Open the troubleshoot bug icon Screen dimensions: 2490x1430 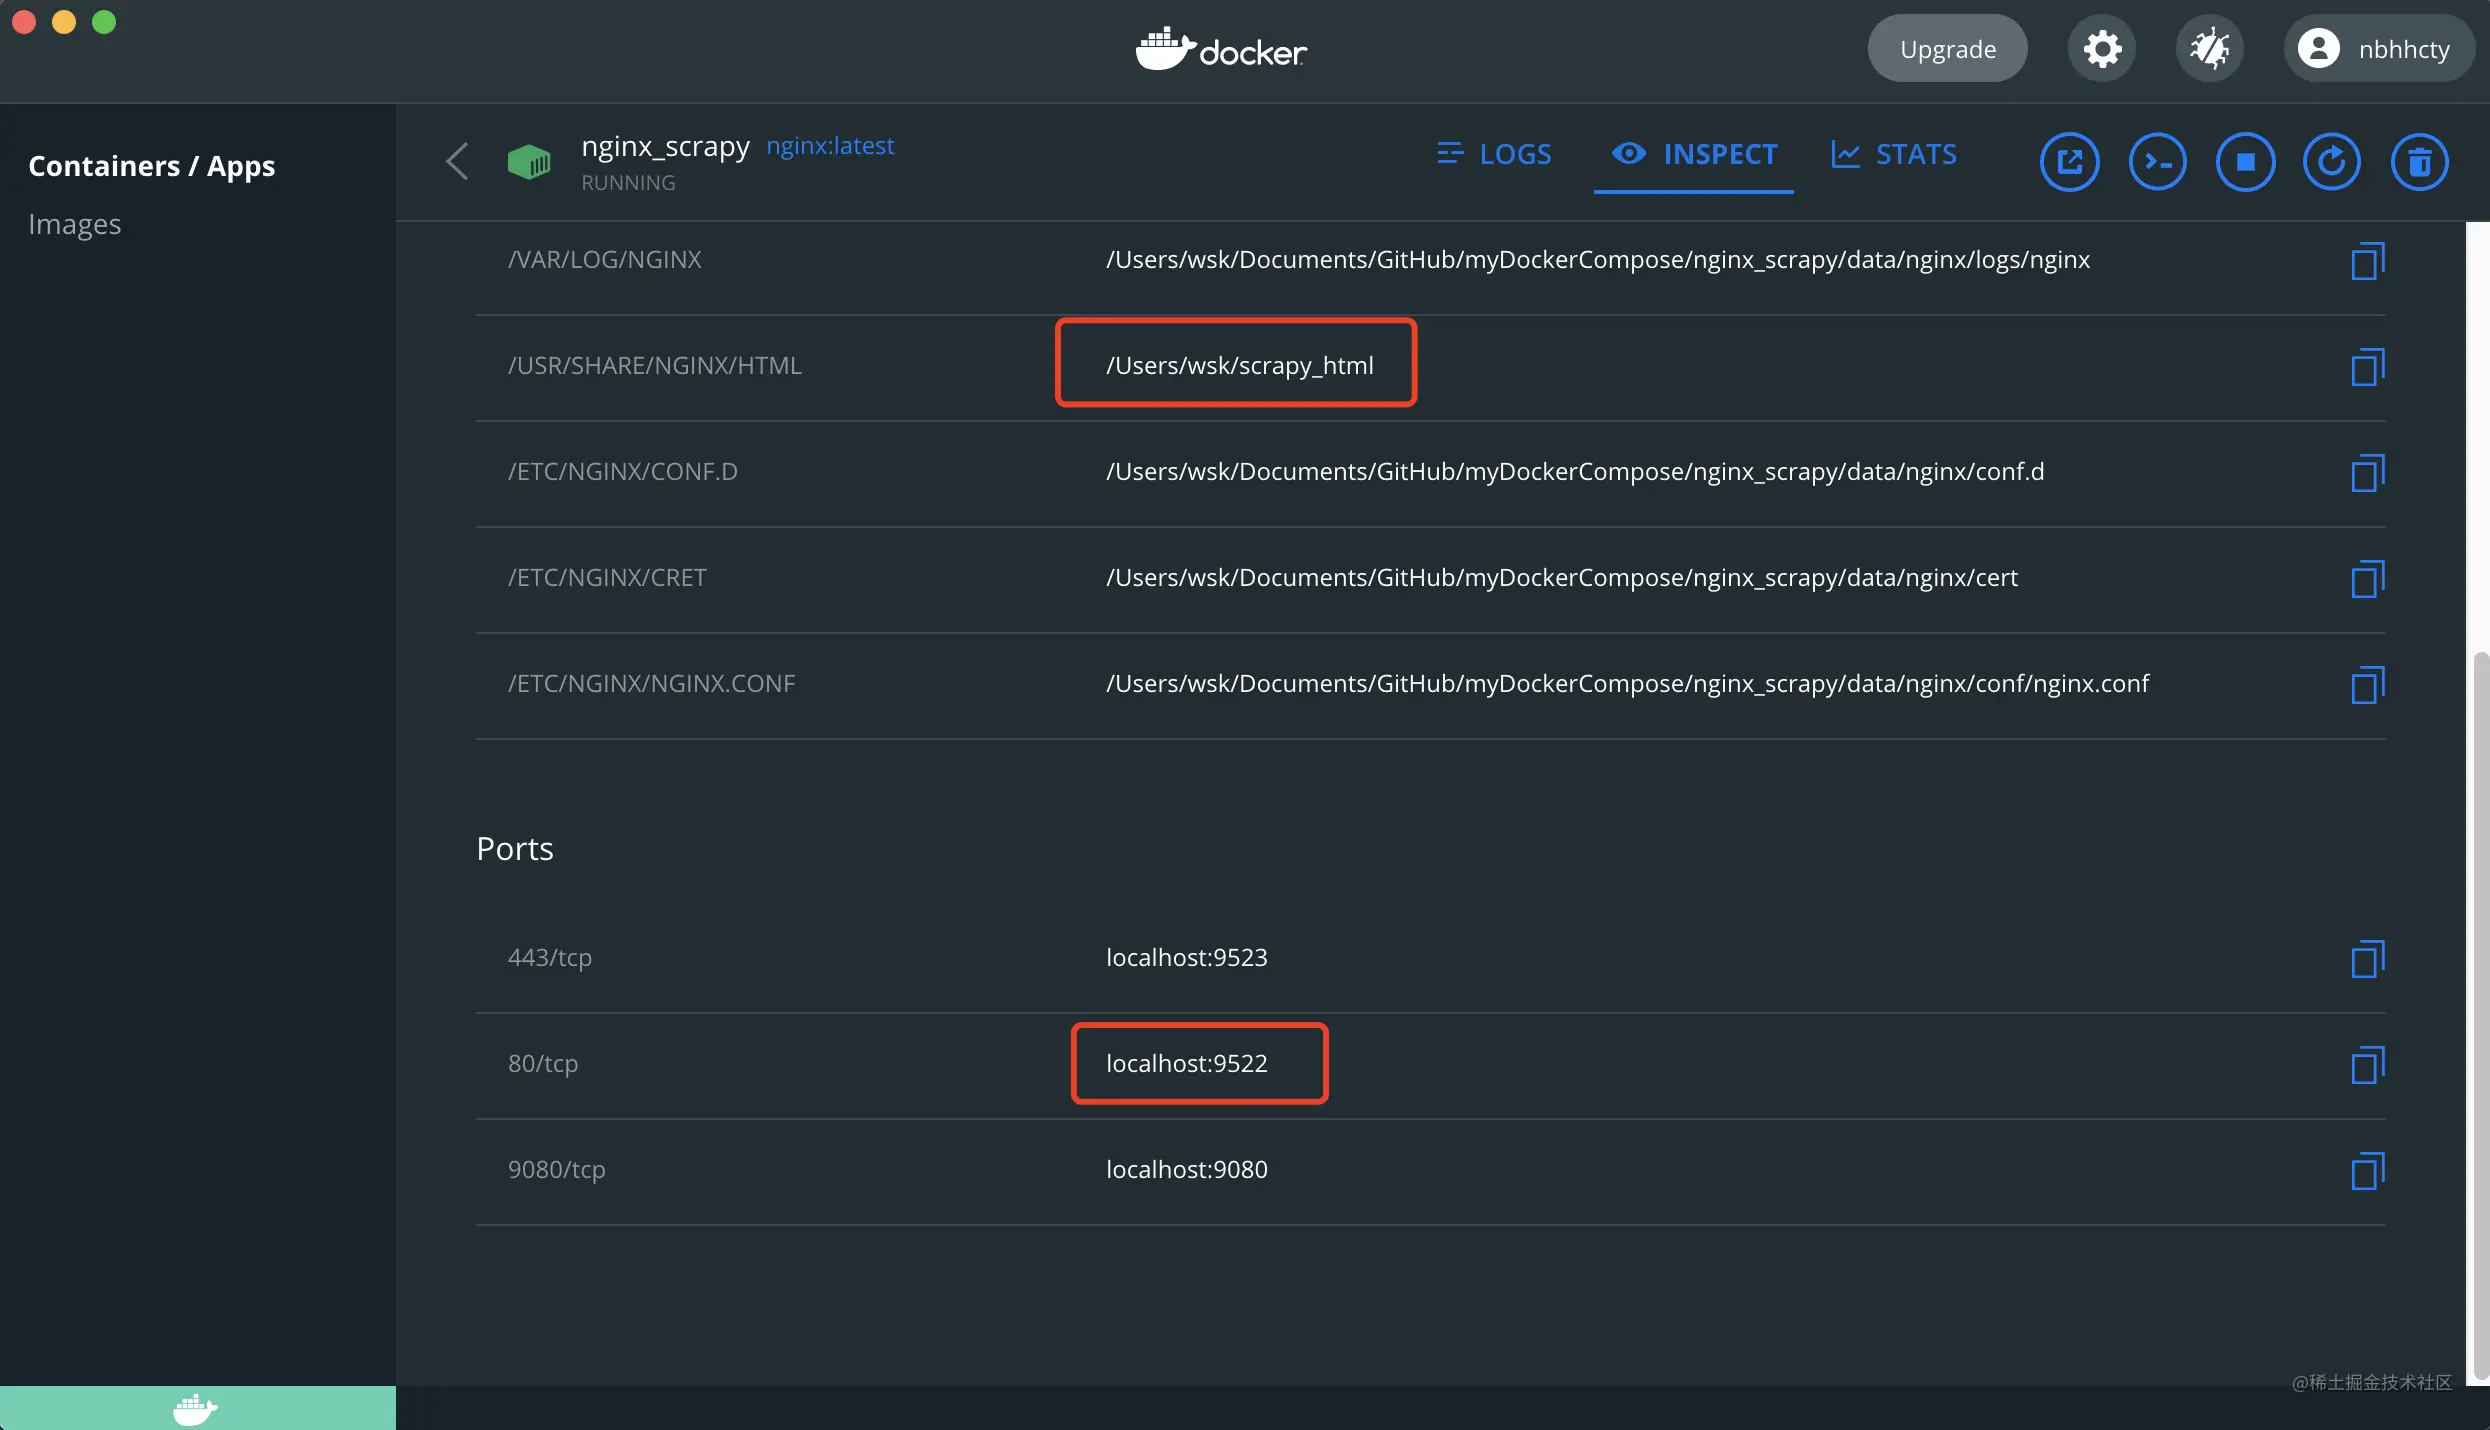coord(2210,49)
